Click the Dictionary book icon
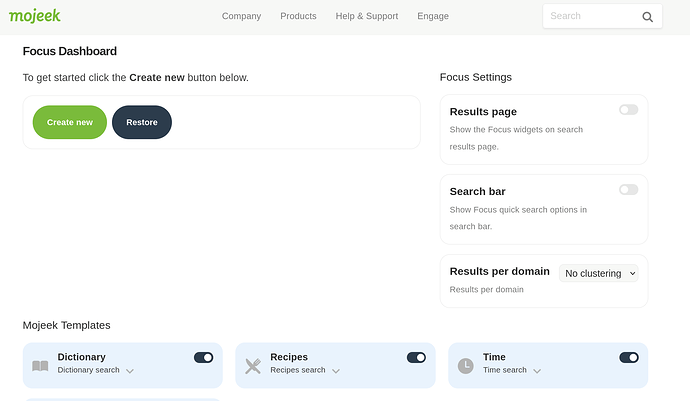Image resolution: width=690 pixels, height=401 pixels. click(x=40, y=366)
